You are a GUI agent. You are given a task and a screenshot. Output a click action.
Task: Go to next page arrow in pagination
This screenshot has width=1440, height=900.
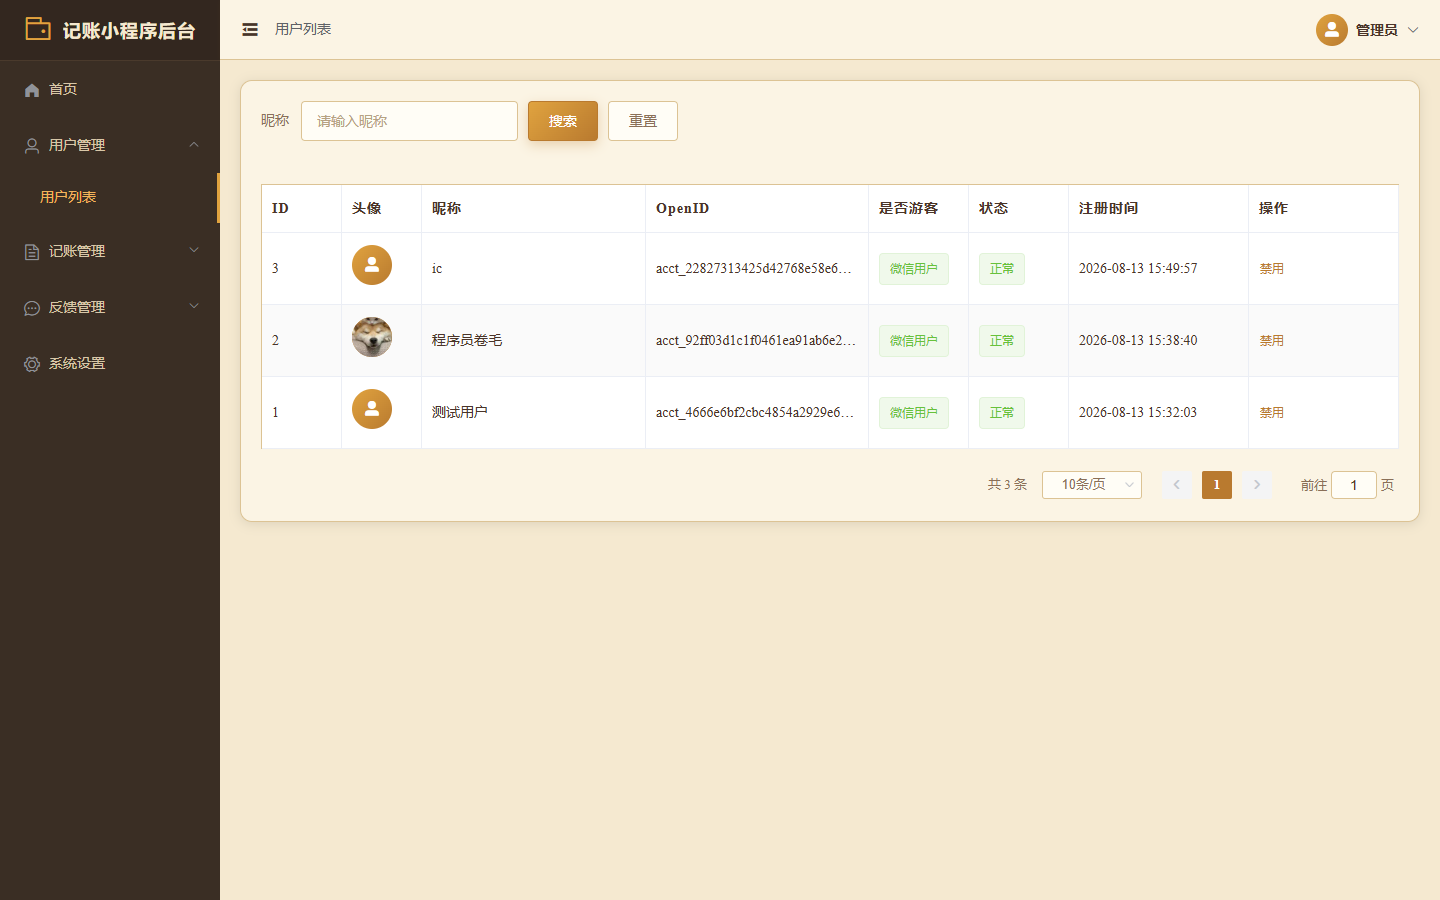1257,485
